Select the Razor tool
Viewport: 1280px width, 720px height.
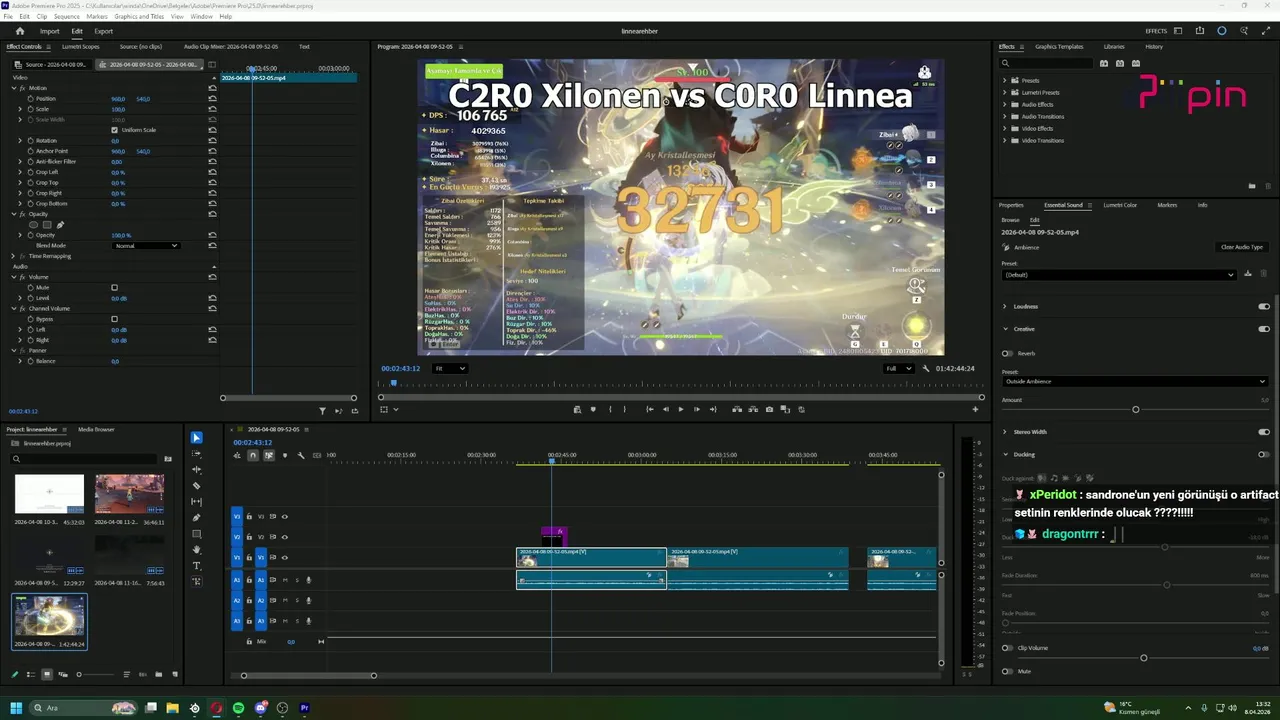(x=196, y=486)
